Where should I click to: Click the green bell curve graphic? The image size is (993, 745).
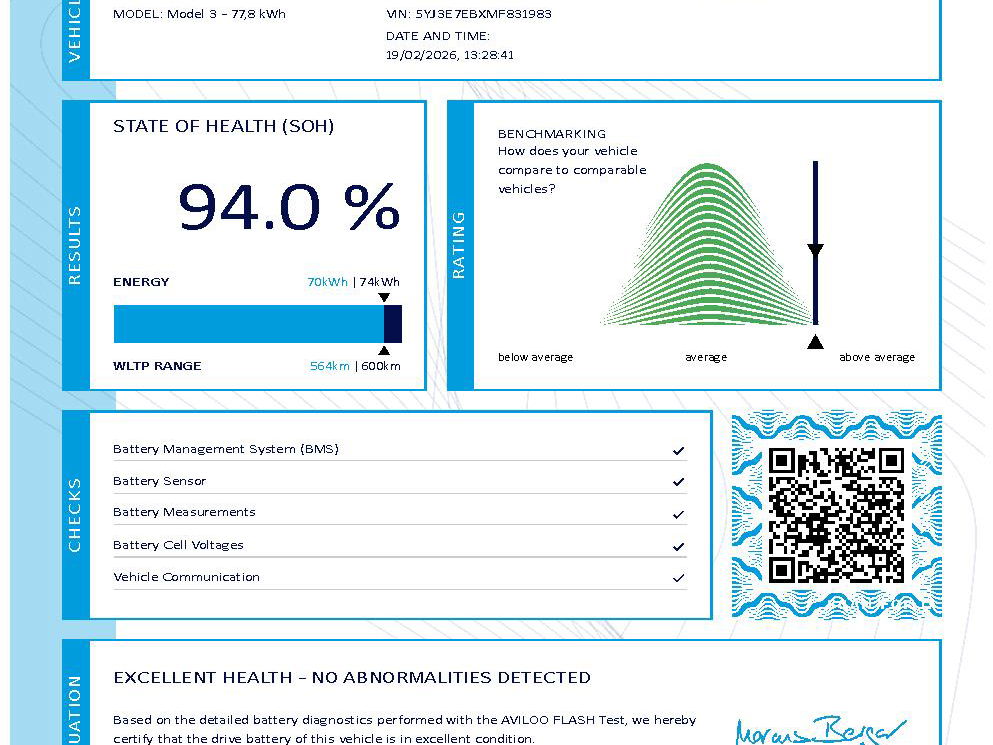706,250
